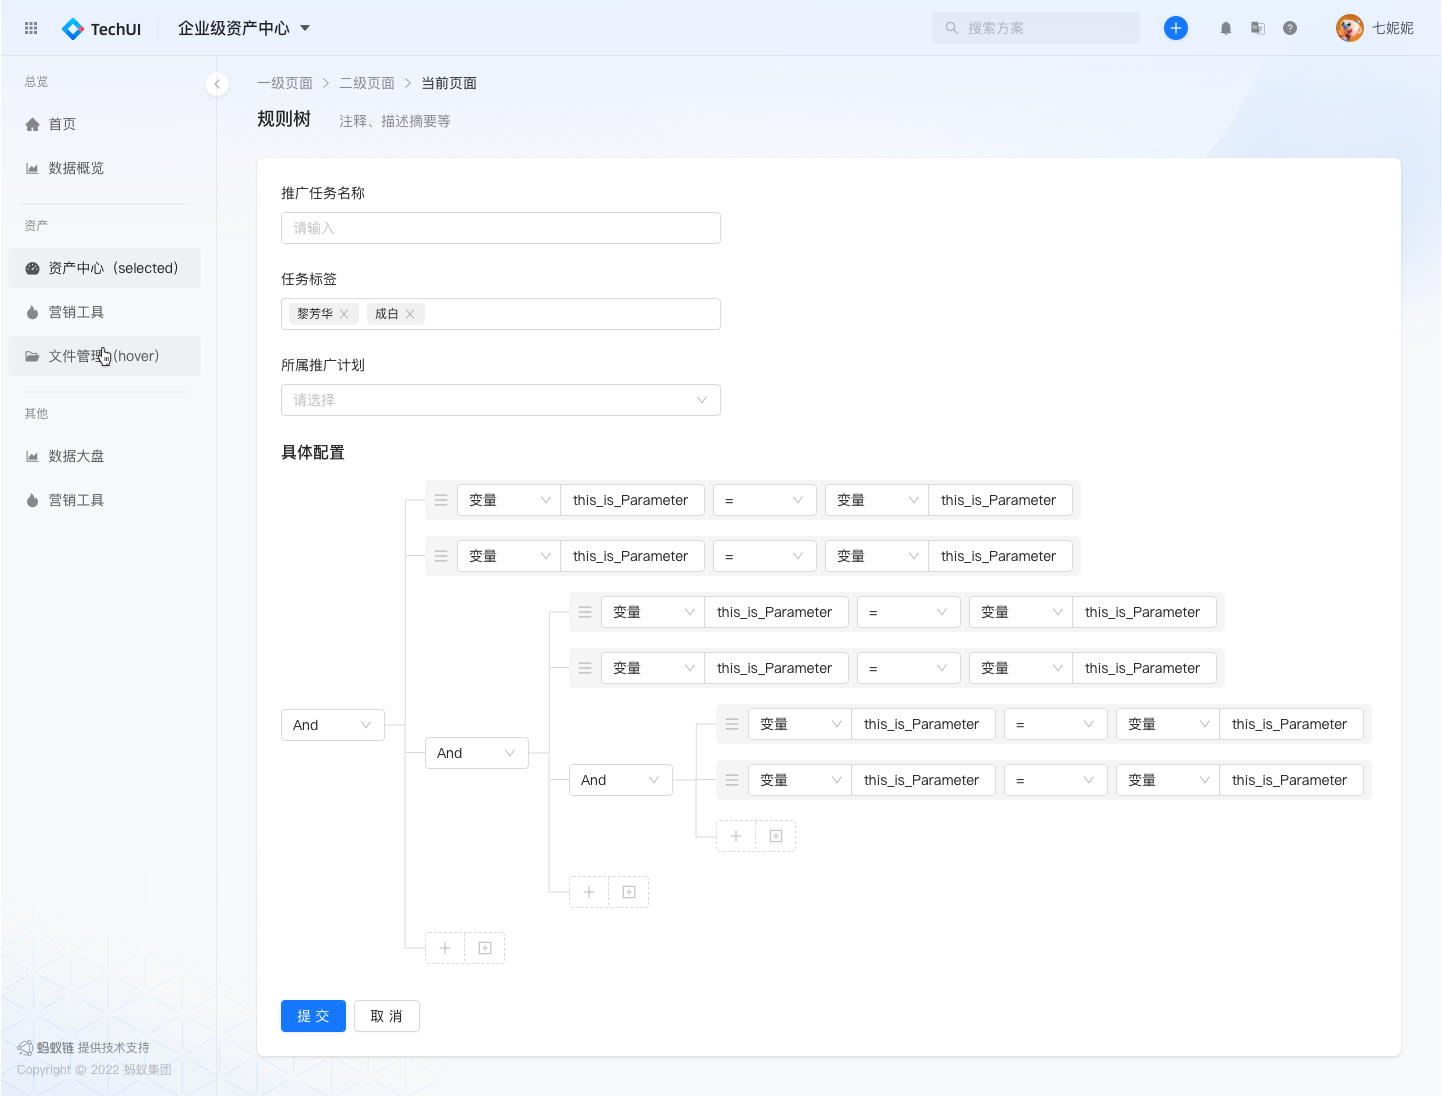Click the fifth row's operator = dropdown
The height and width of the screenshot is (1096, 1442).
[1056, 724]
